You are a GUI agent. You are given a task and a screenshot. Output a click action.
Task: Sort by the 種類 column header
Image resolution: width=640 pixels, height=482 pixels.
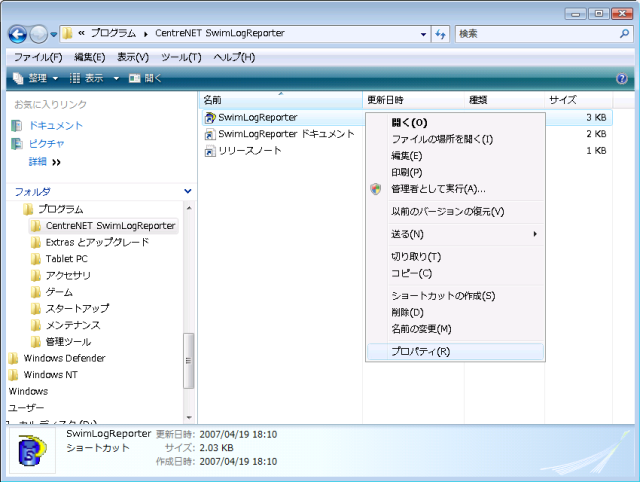[504, 100]
